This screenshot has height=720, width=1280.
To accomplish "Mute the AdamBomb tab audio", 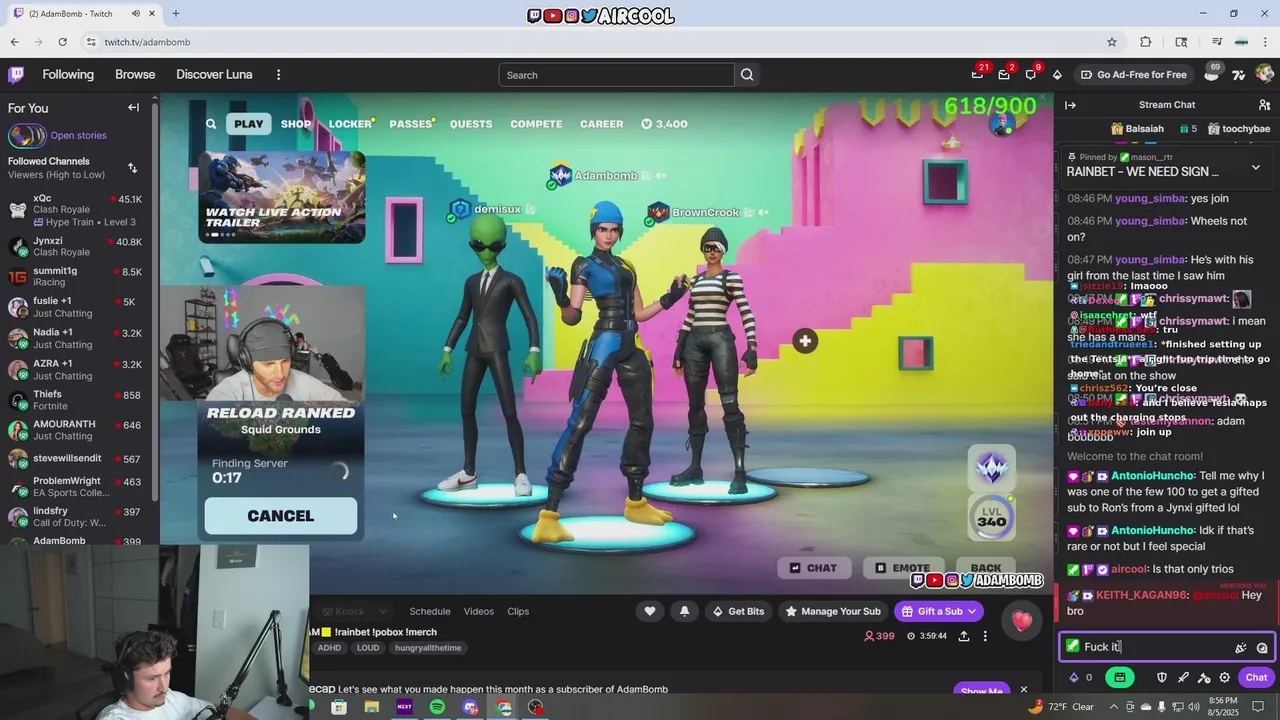I will tap(136, 14).
